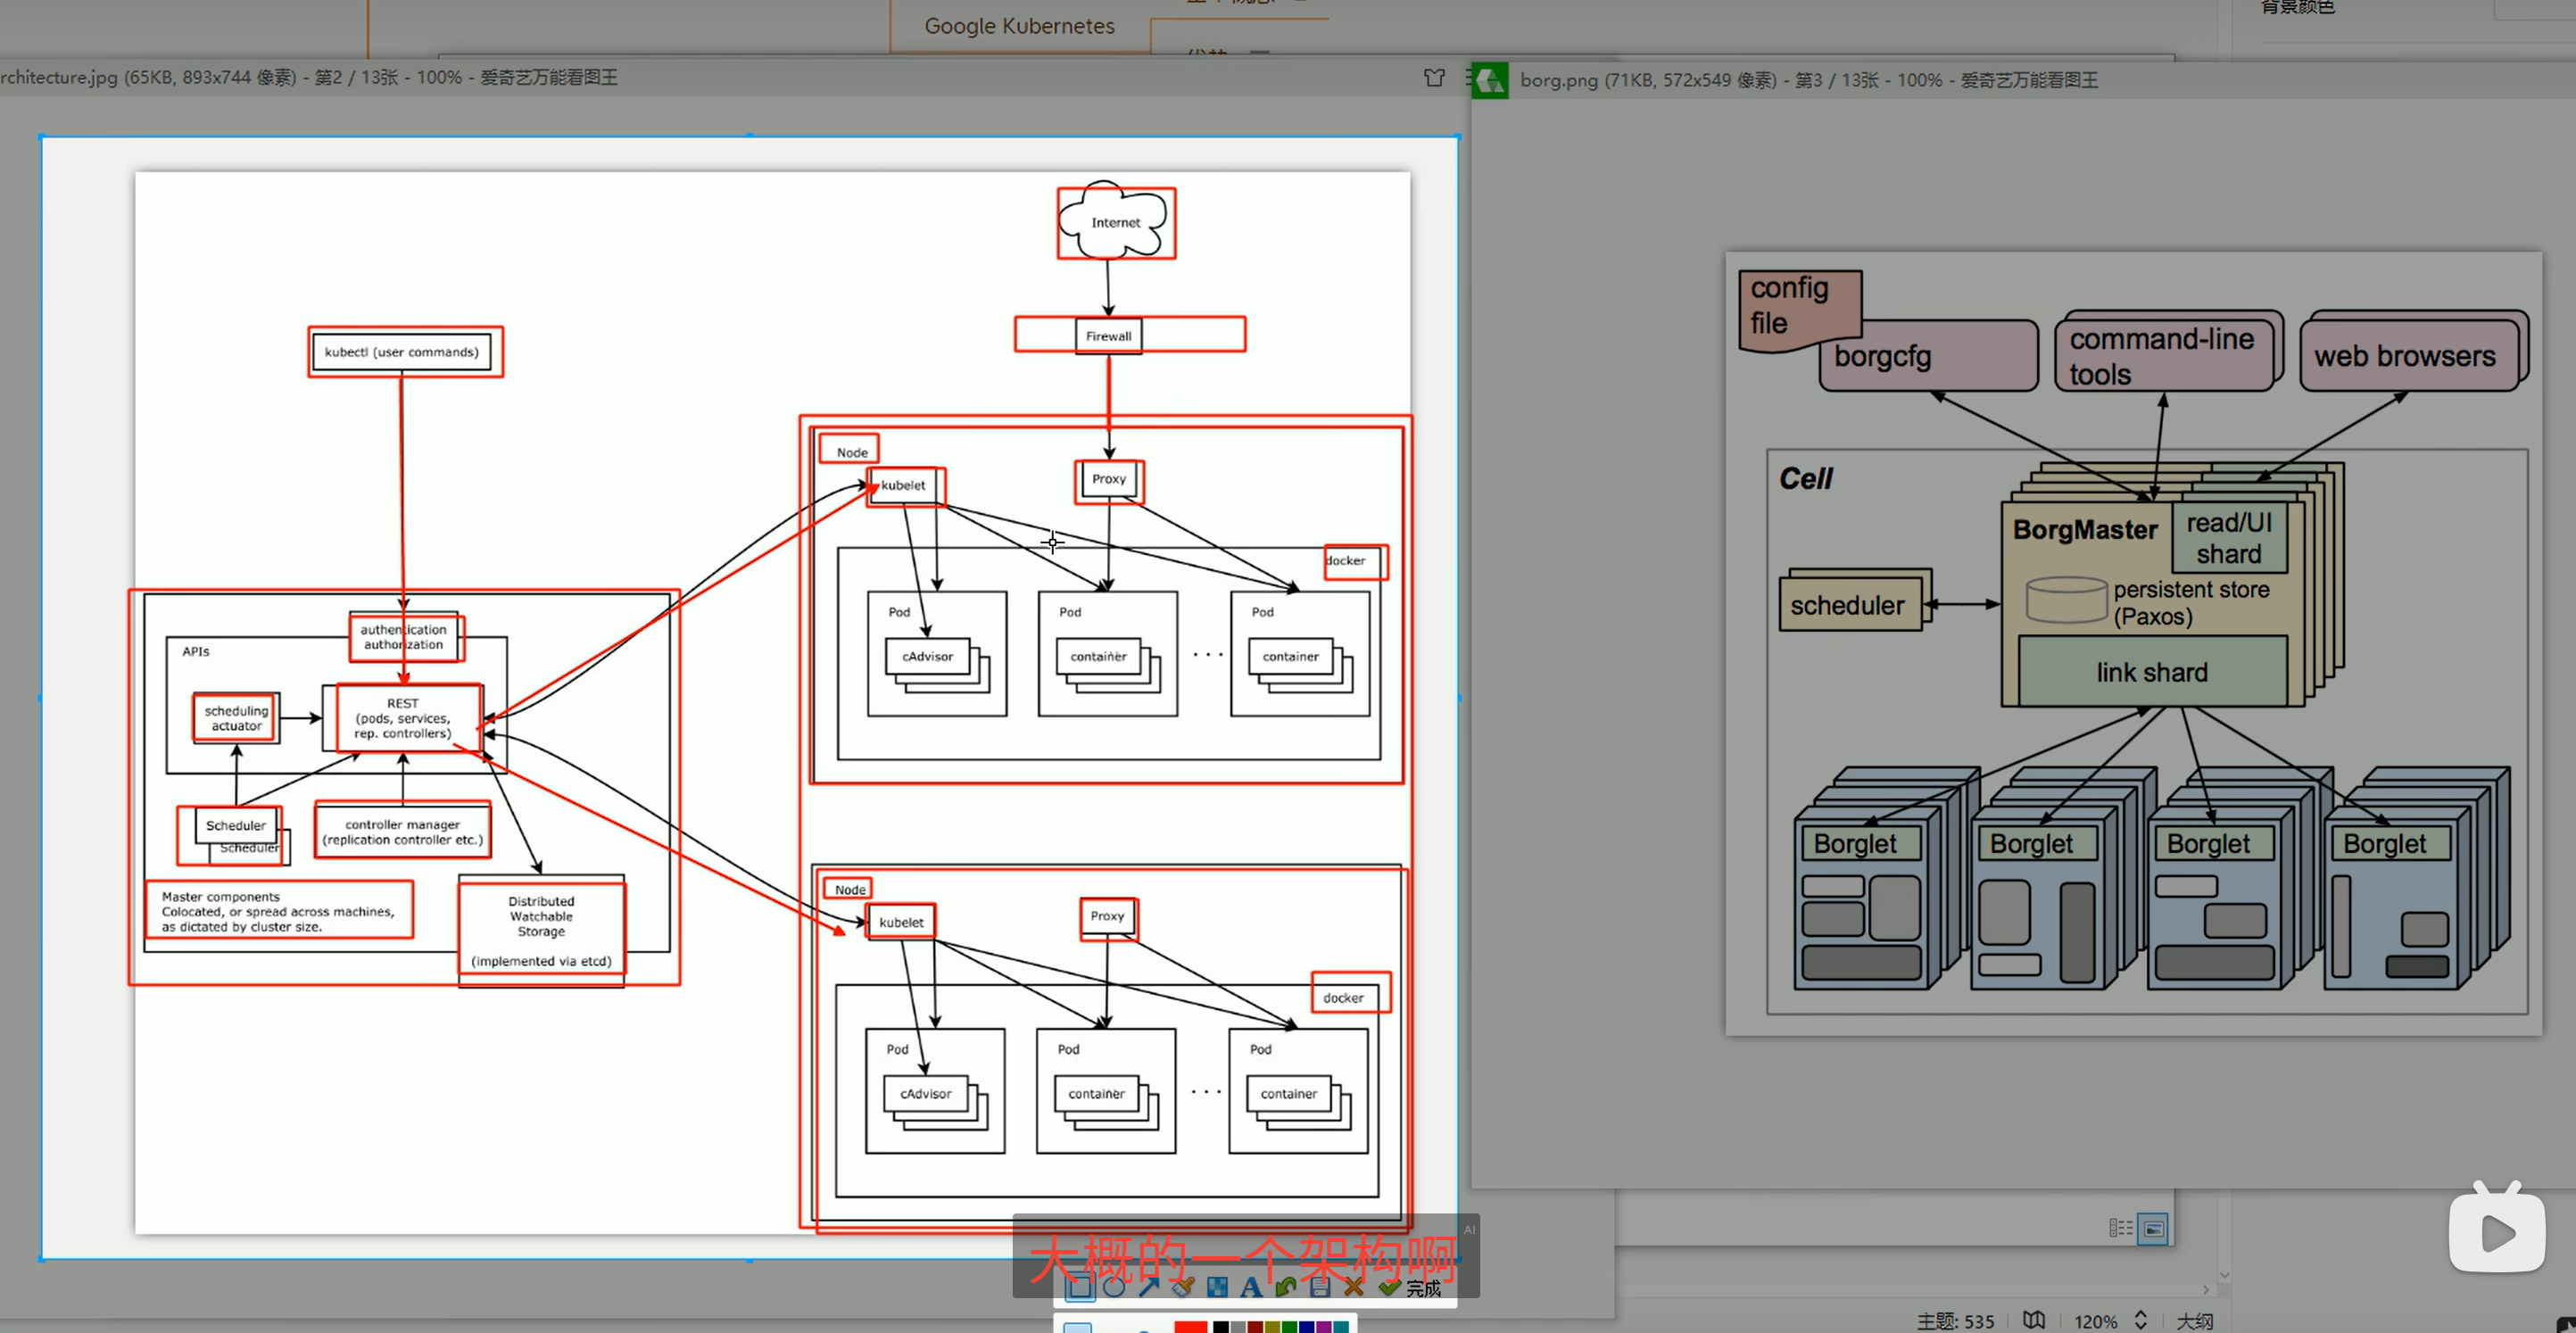
Task: Open the 大纲 outline view
Action: (x=2194, y=1321)
